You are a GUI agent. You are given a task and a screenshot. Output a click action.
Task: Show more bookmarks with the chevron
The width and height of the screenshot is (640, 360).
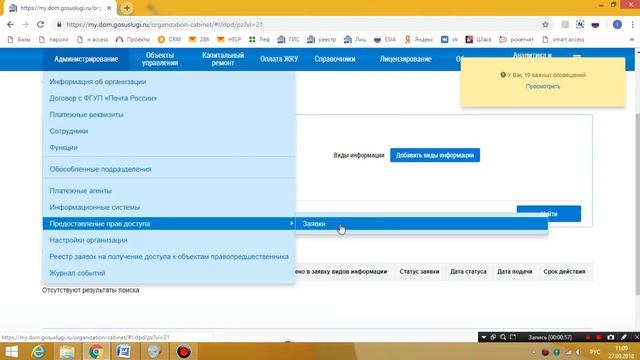[632, 40]
